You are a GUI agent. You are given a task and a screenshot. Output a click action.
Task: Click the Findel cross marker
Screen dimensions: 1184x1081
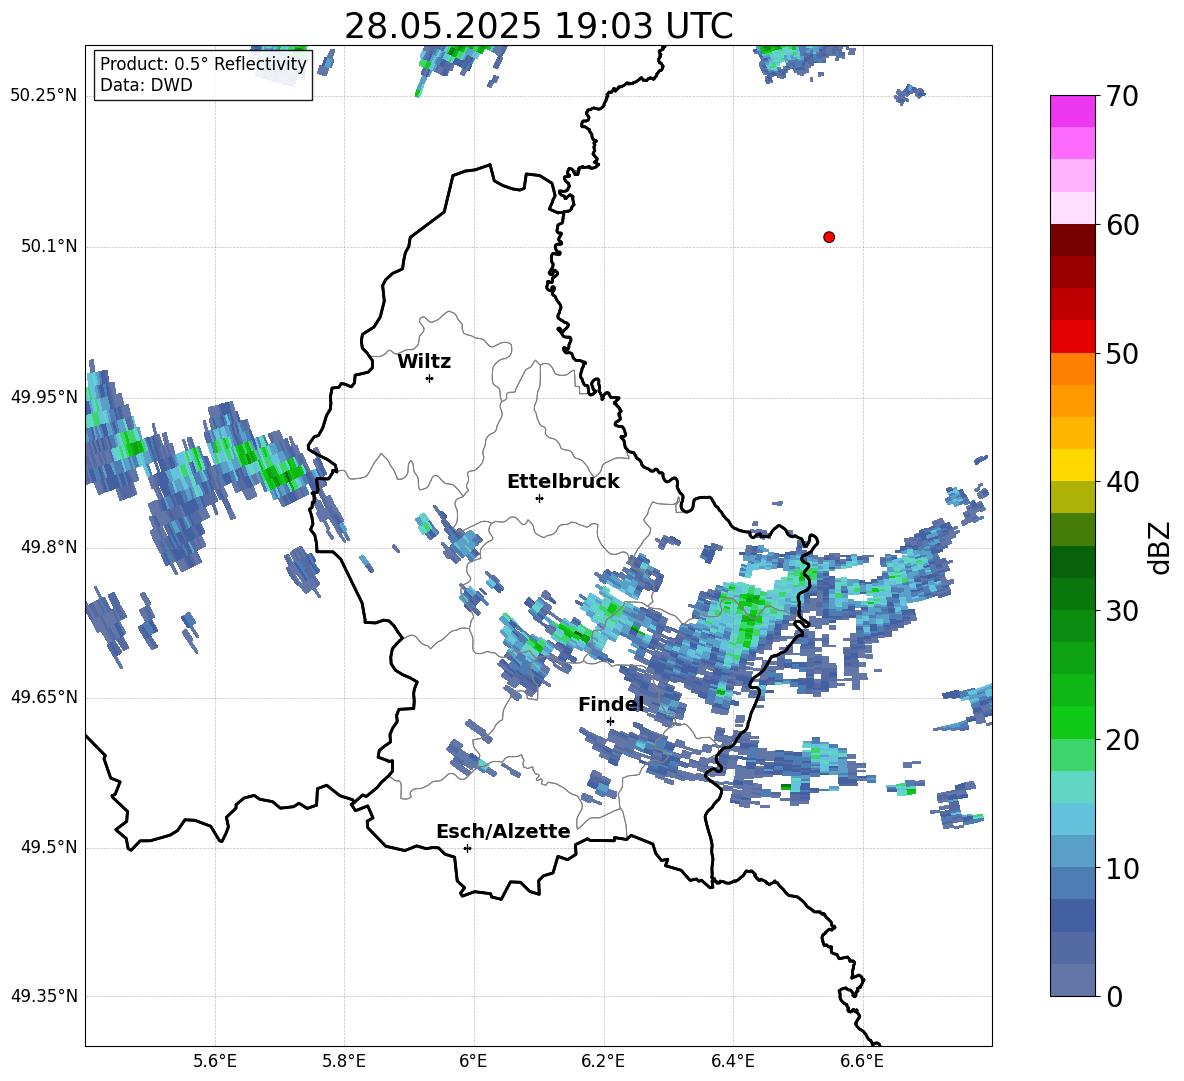click(610, 722)
